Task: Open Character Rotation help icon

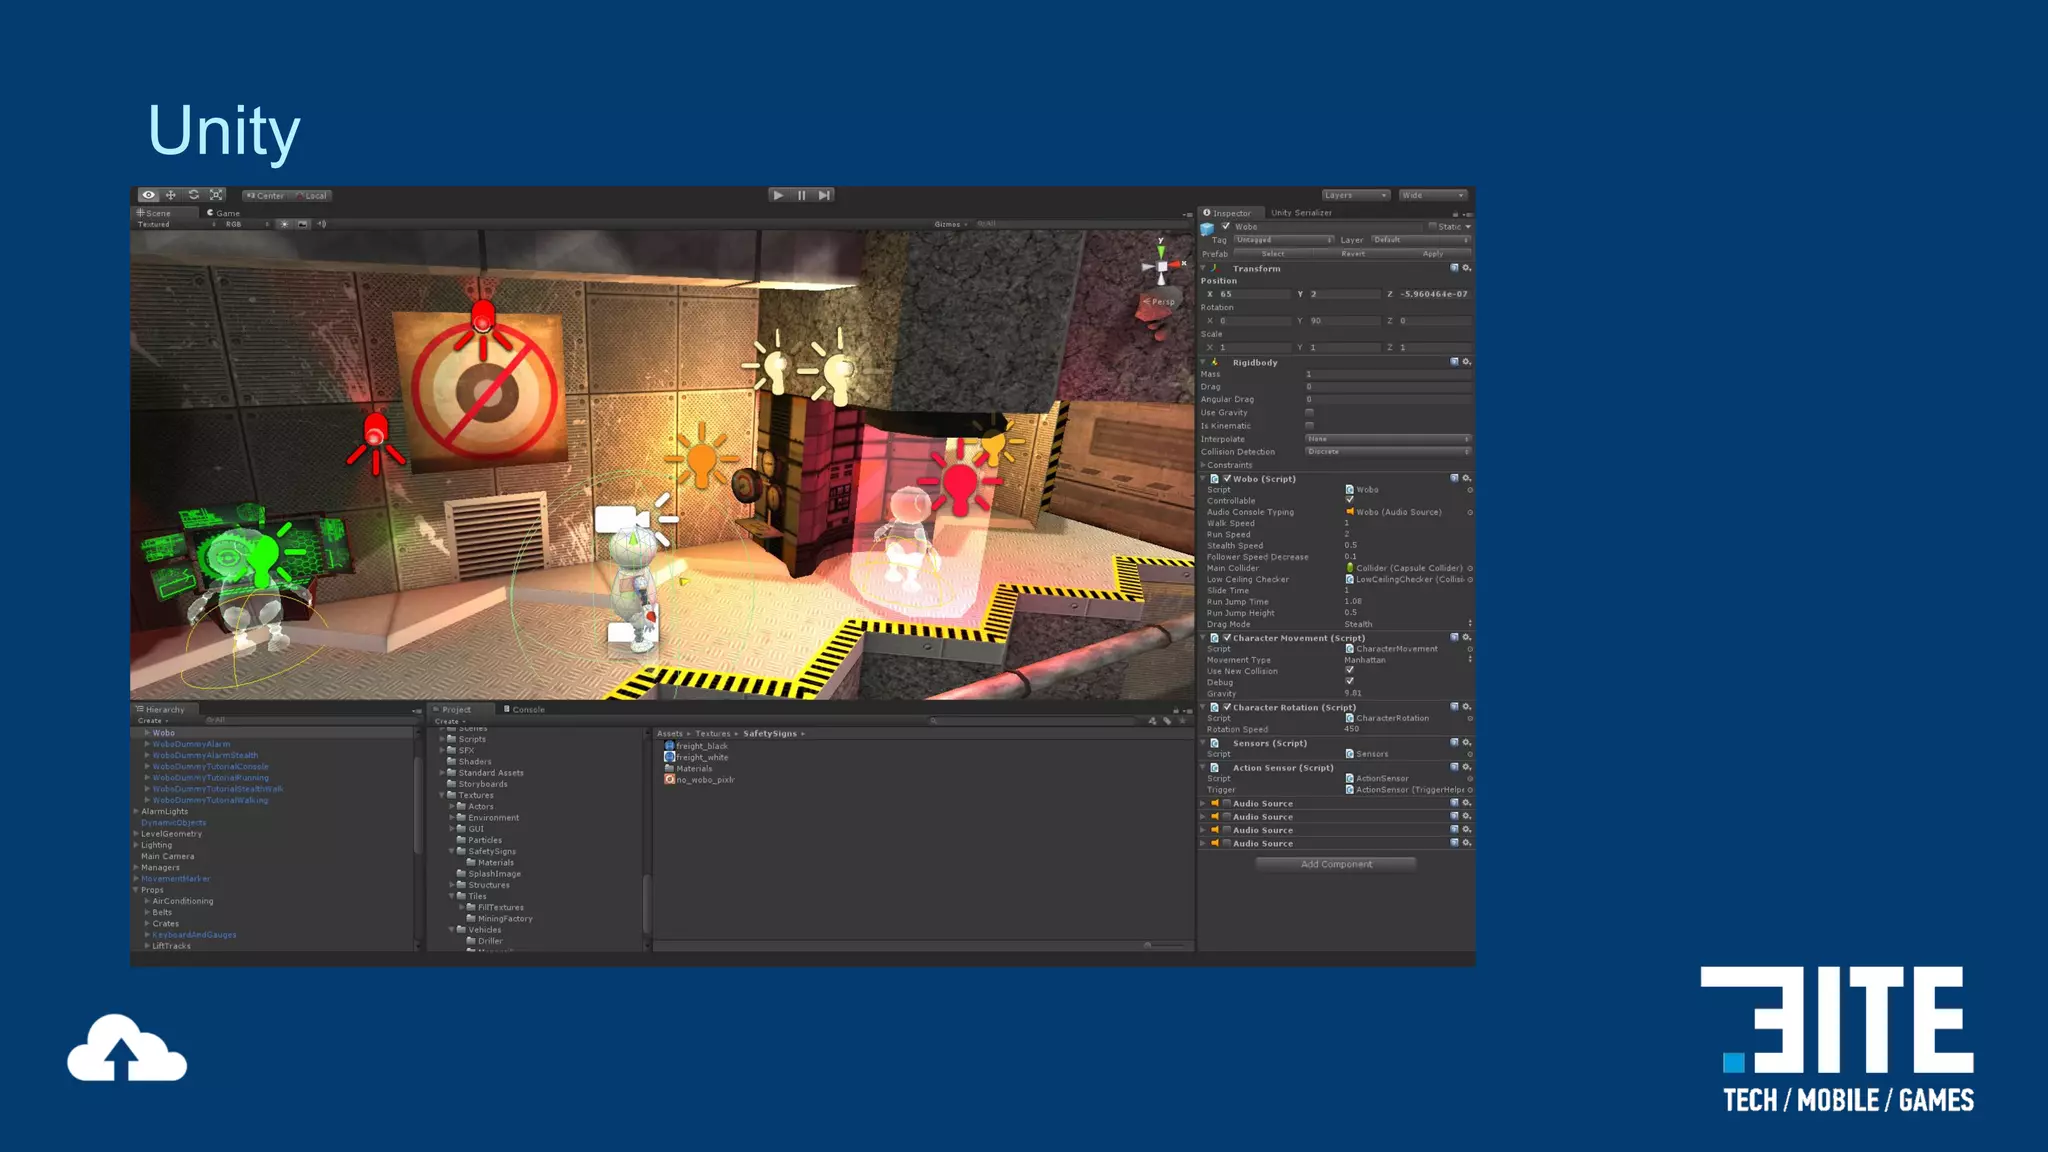Action: tap(1454, 707)
